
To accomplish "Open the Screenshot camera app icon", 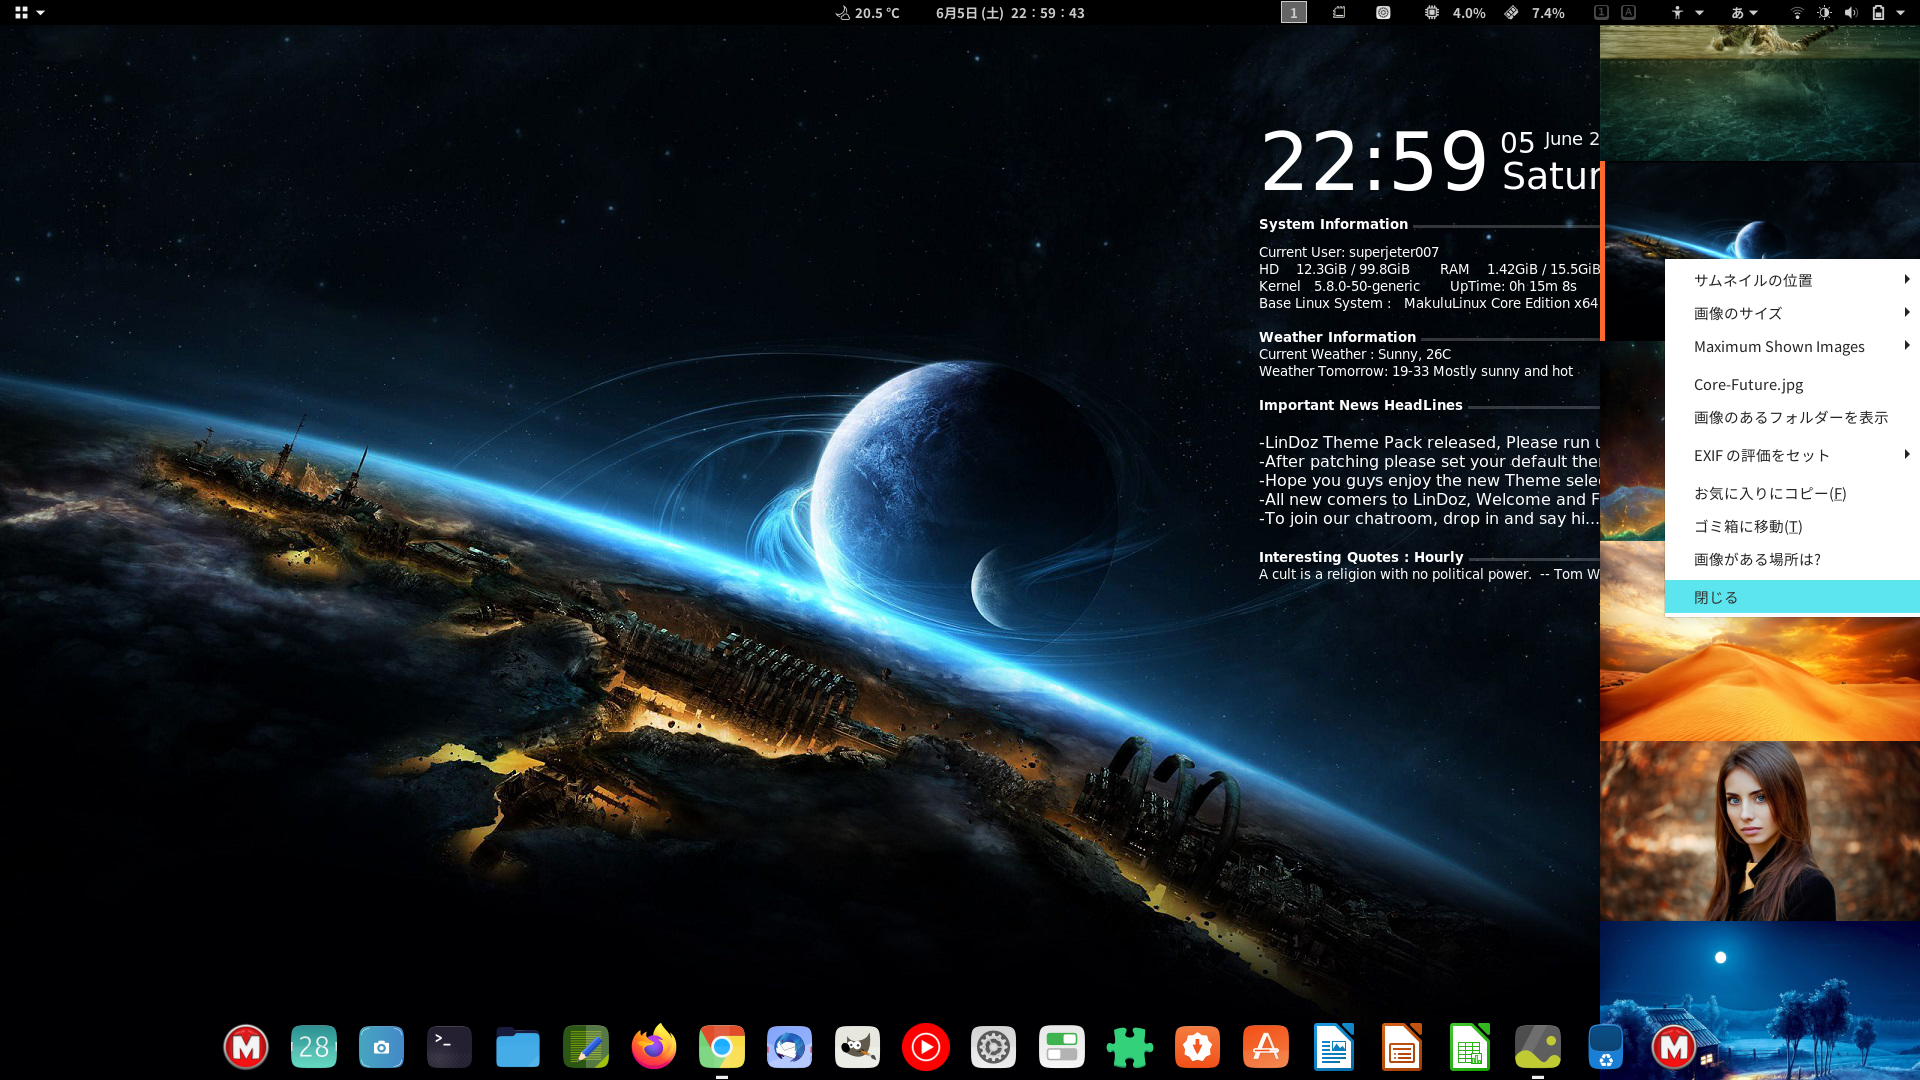I will (x=381, y=1047).
